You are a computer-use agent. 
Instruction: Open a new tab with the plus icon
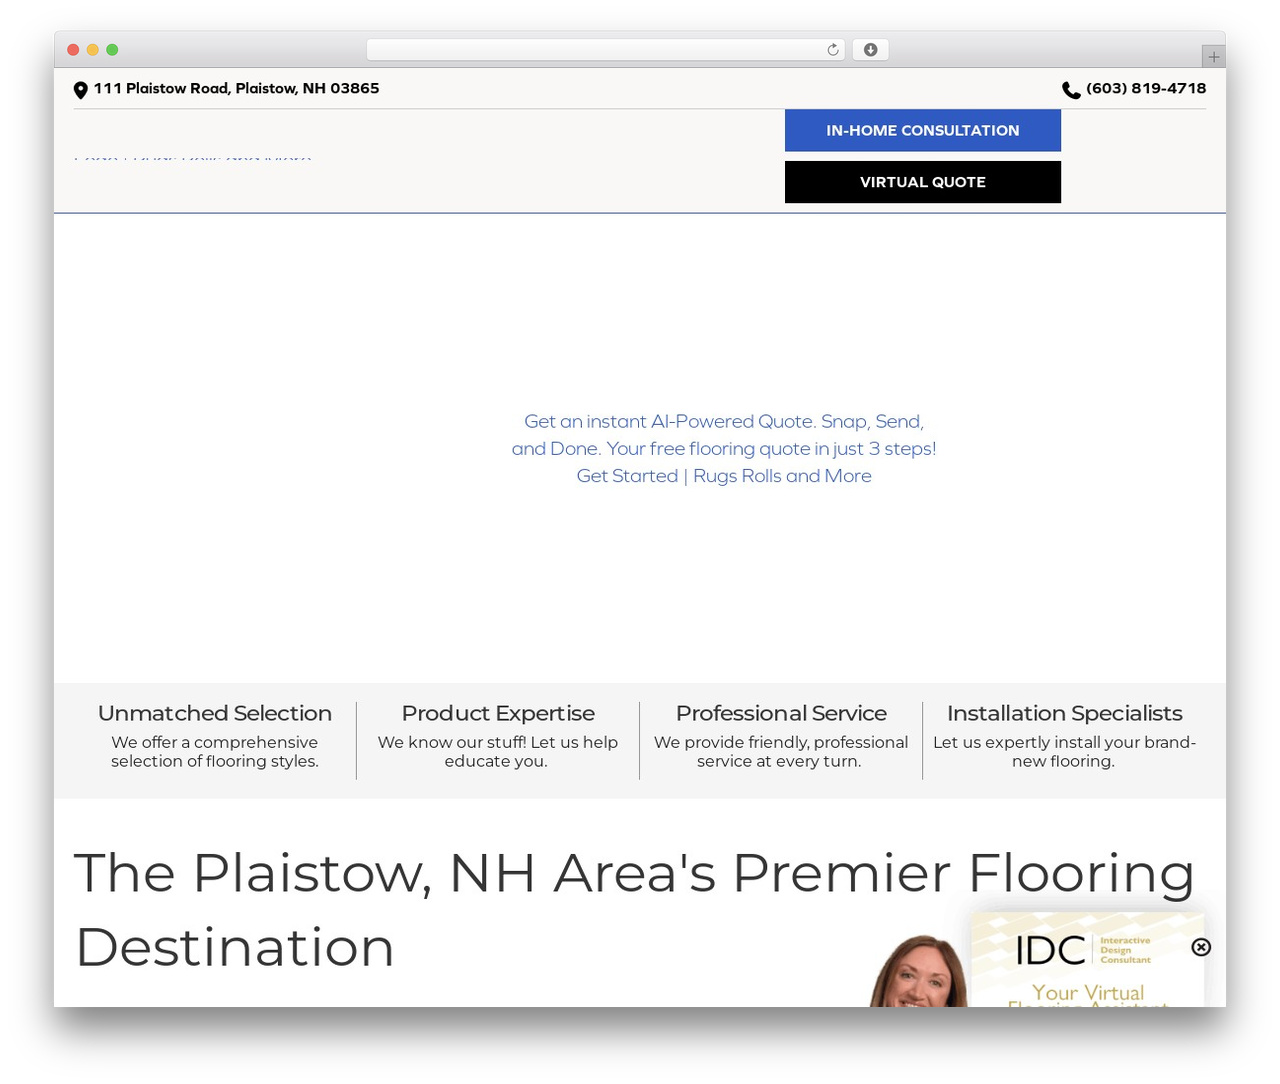[1213, 57]
